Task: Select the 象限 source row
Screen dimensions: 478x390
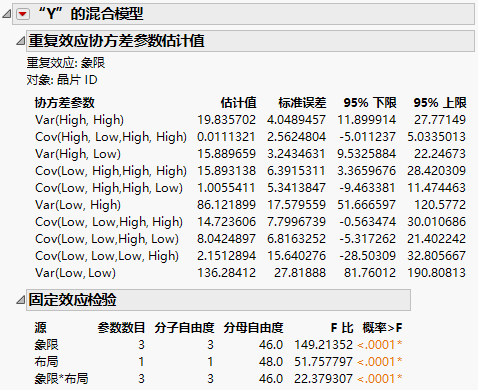Action: pyautogui.click(x=47, y=345)
